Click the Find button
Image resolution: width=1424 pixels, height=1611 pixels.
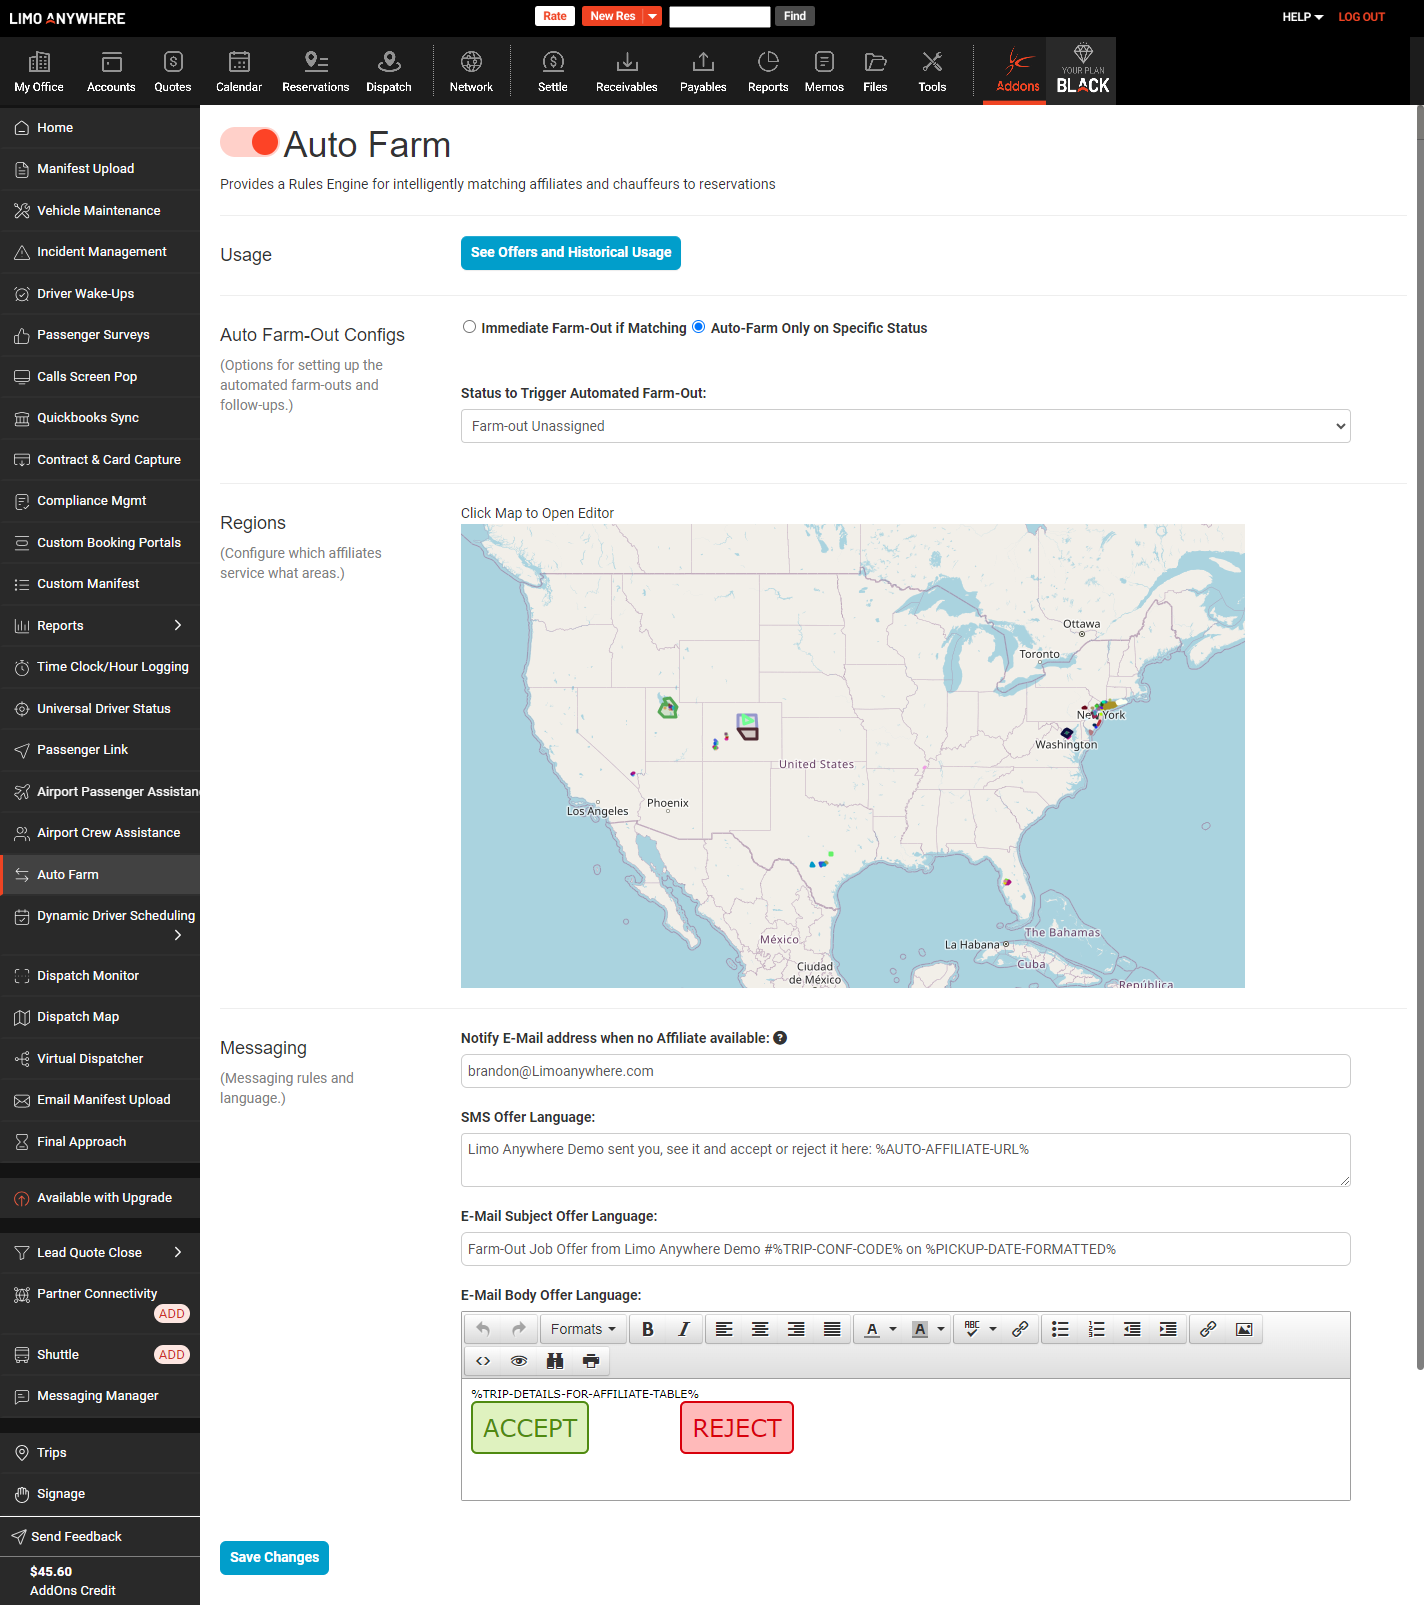(x=795, y=16)
